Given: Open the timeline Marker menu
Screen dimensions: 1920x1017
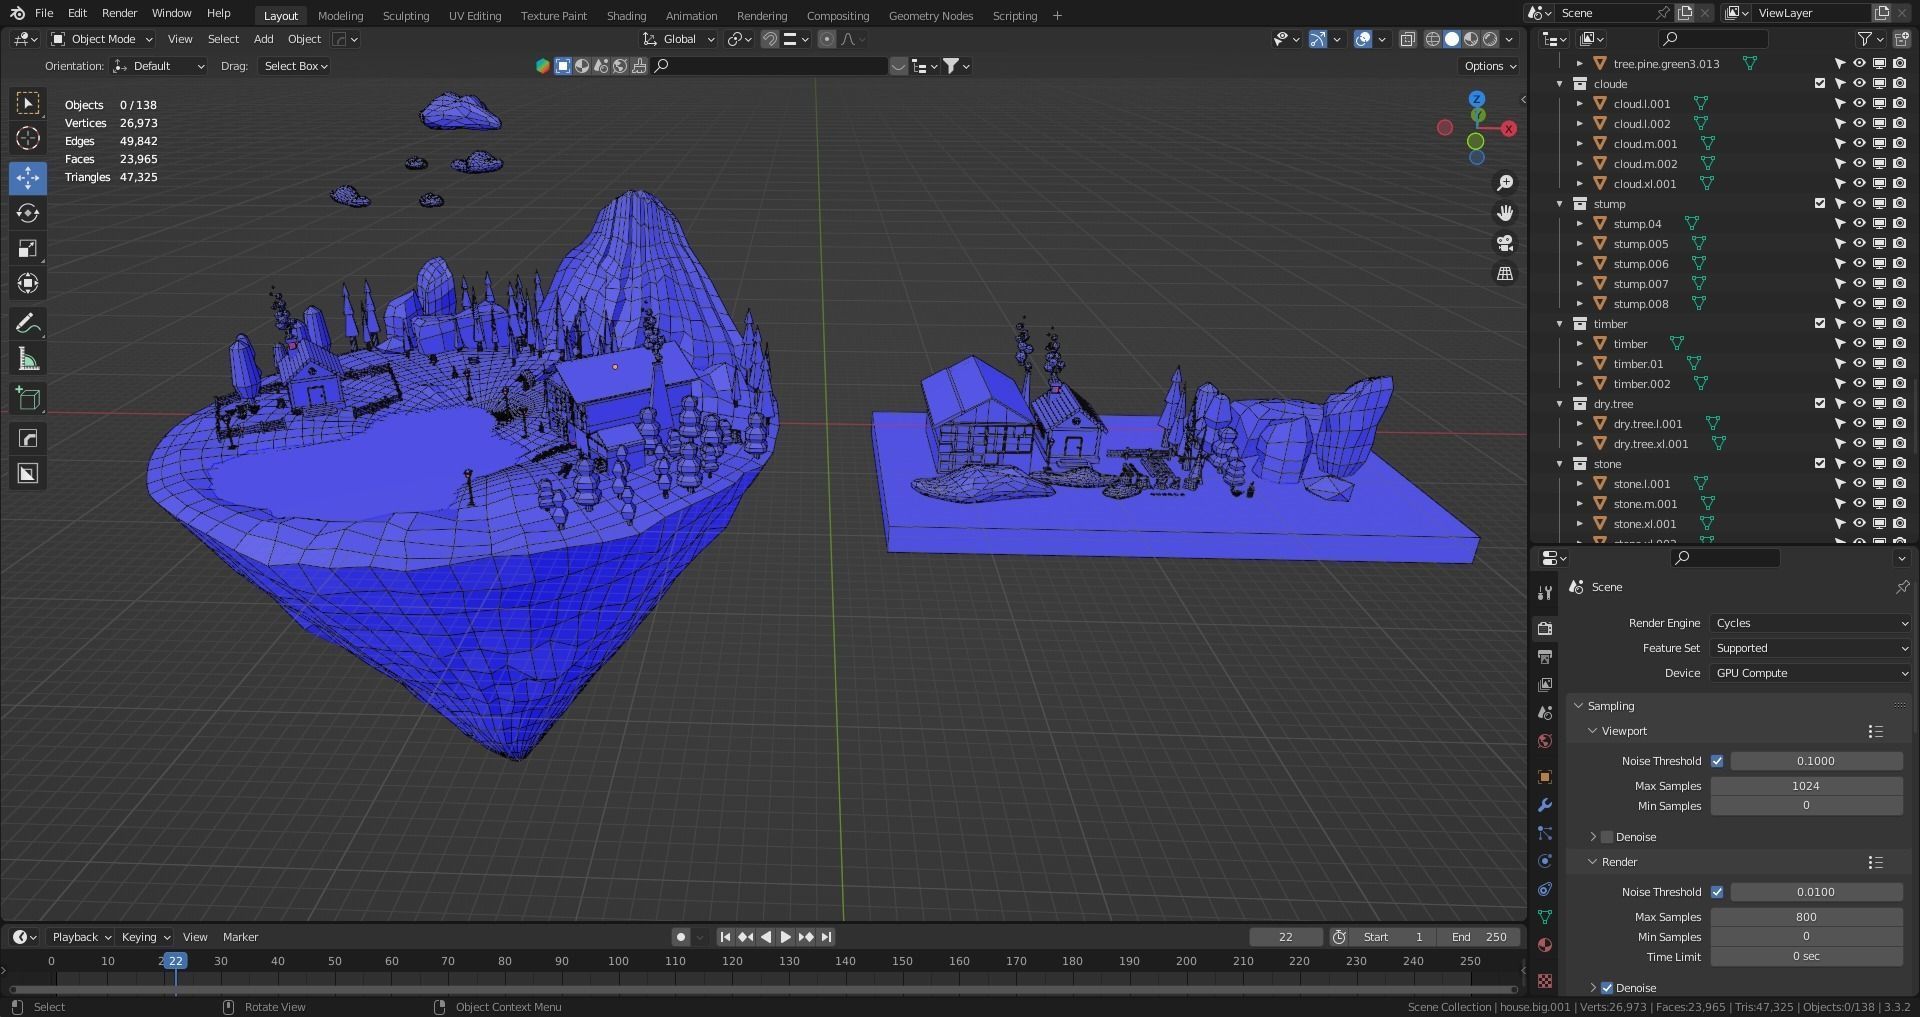Looking at the screenshot, I should pyautogui.click(x=240, y=937).
